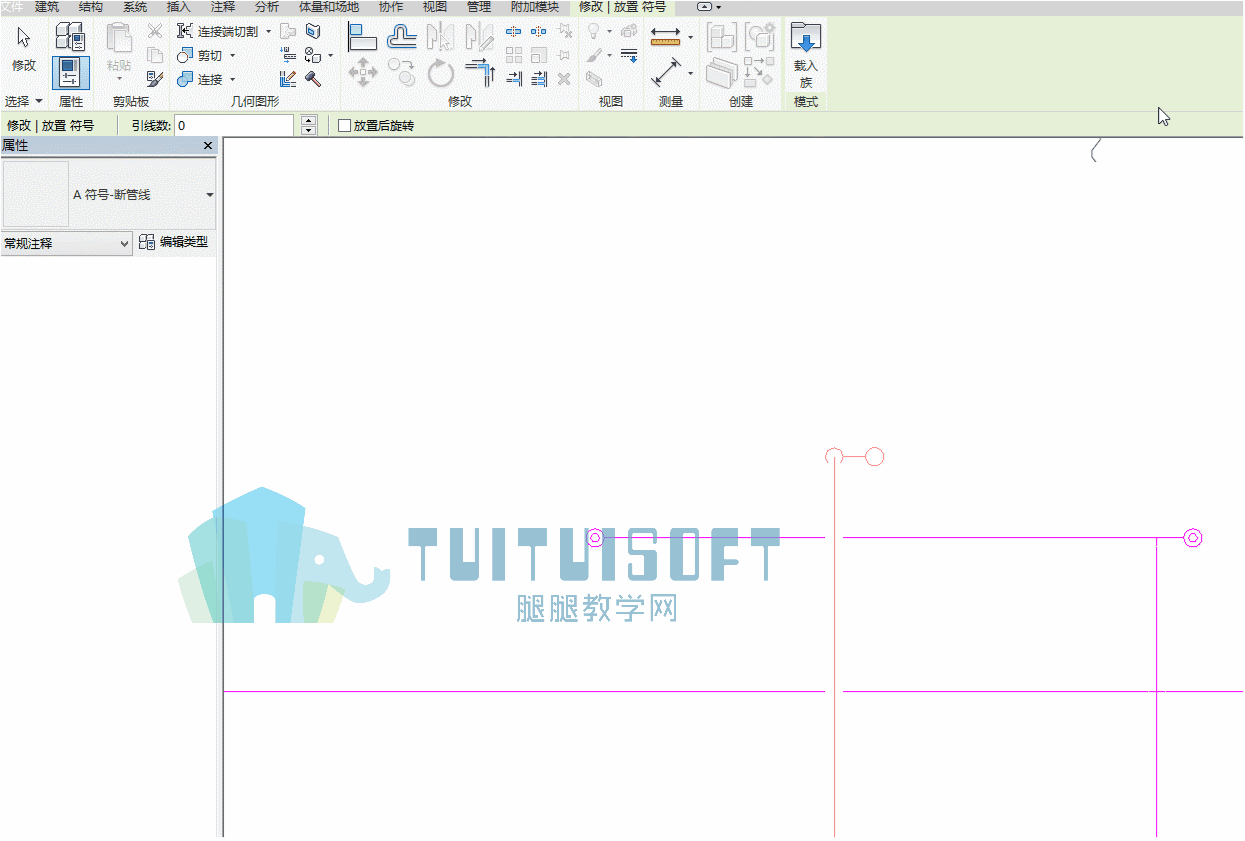This screenshot has width=1245, height=841.
Task: Close the 属性 panel
Action: [x=208, y=146]
